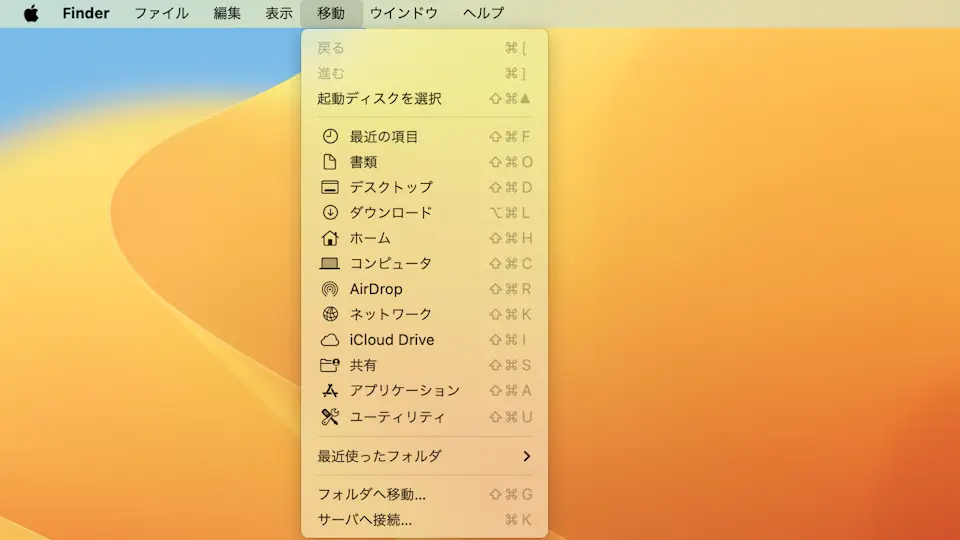Open the 表示 menu in menu bar
This screenshot has height=540, width=960.
pos(279,14)
